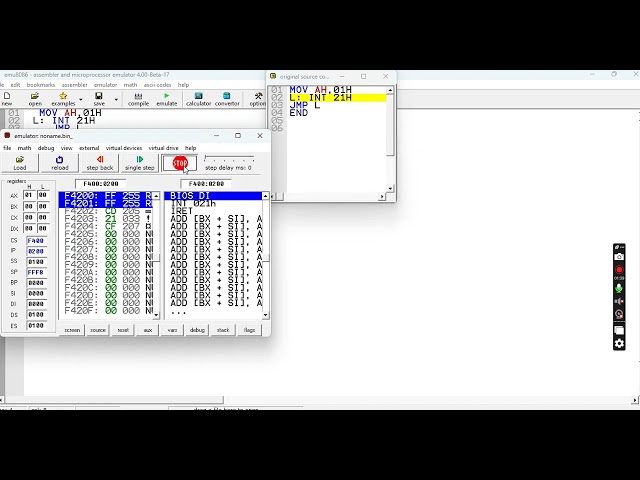
Task: Click the screenshot camera icon in recorder bar
Action: point(619,257)
